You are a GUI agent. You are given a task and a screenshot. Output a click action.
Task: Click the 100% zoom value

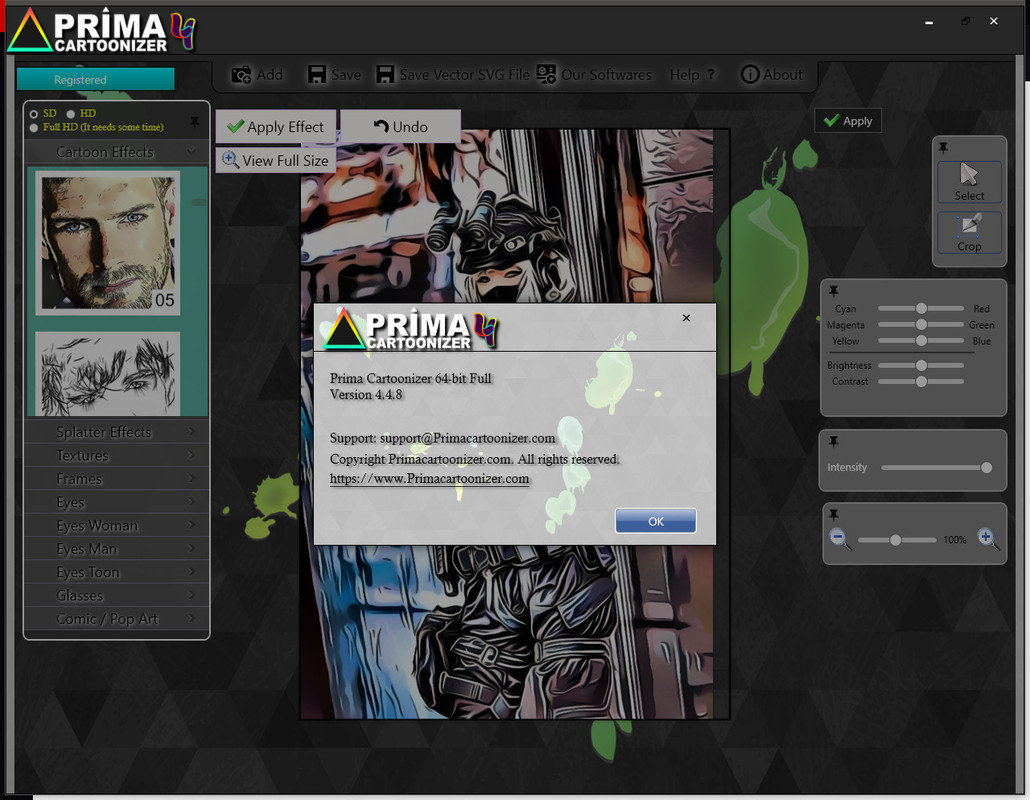coord(954,540)
